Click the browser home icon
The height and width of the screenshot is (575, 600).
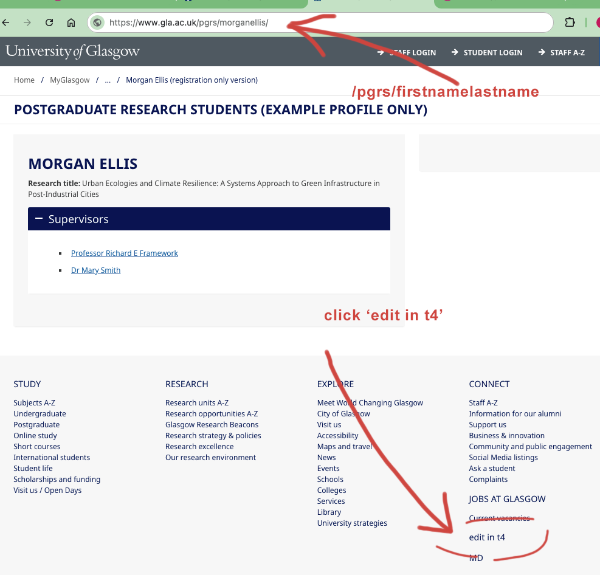pos(71,22)
